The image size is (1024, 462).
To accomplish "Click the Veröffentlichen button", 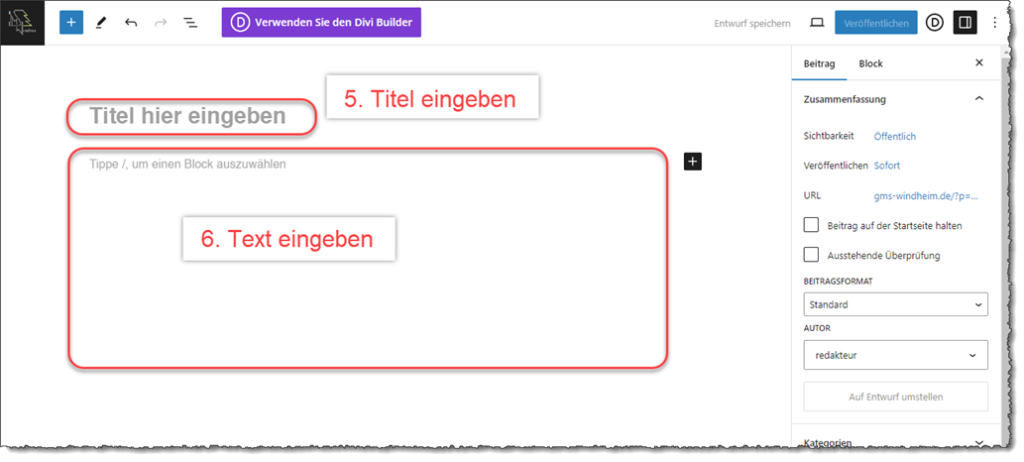I will 876,23.
